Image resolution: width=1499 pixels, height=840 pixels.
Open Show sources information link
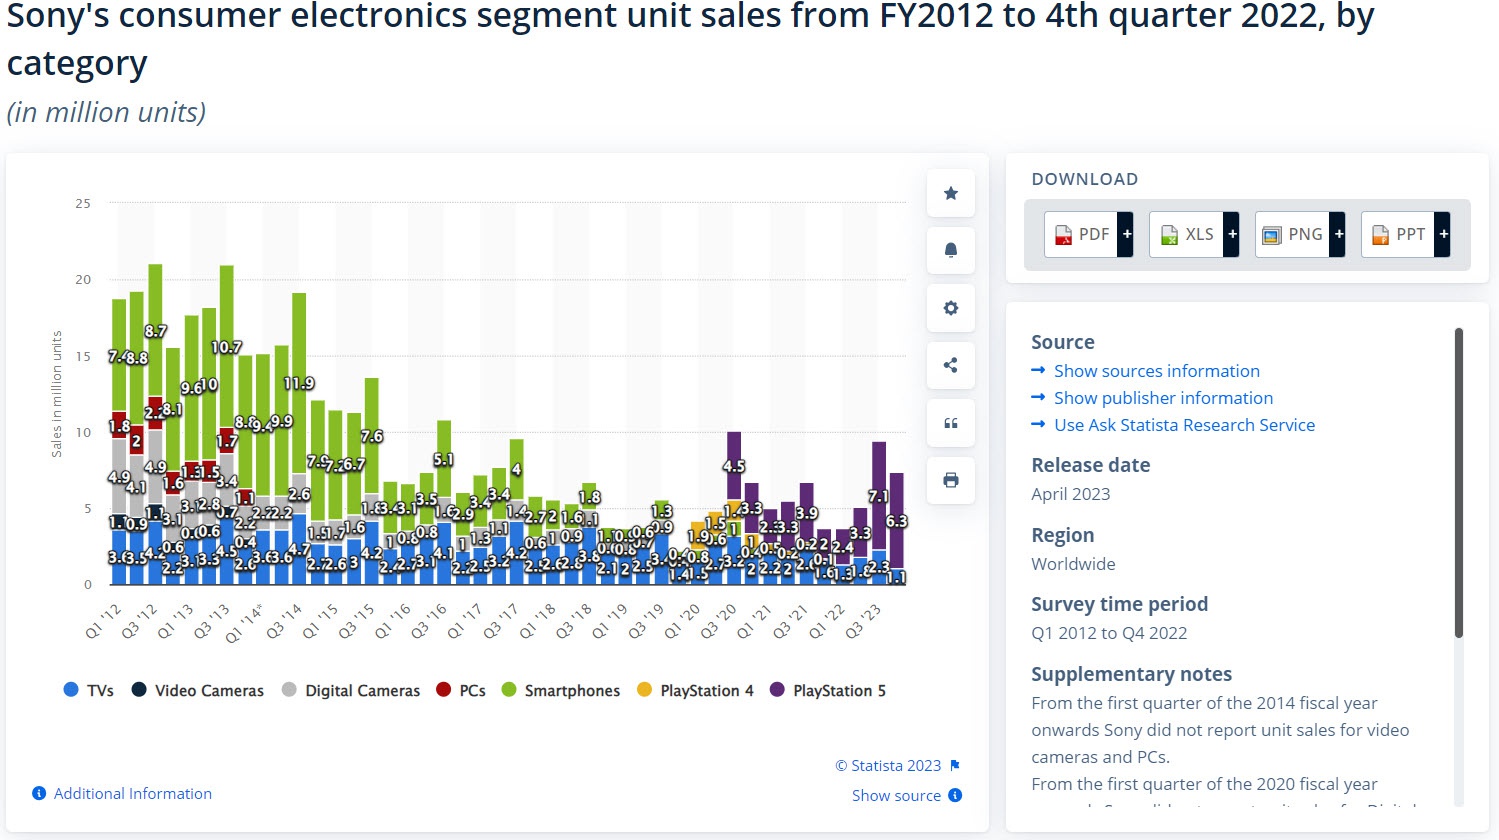pyautogui.click(x=1156, y=371)
